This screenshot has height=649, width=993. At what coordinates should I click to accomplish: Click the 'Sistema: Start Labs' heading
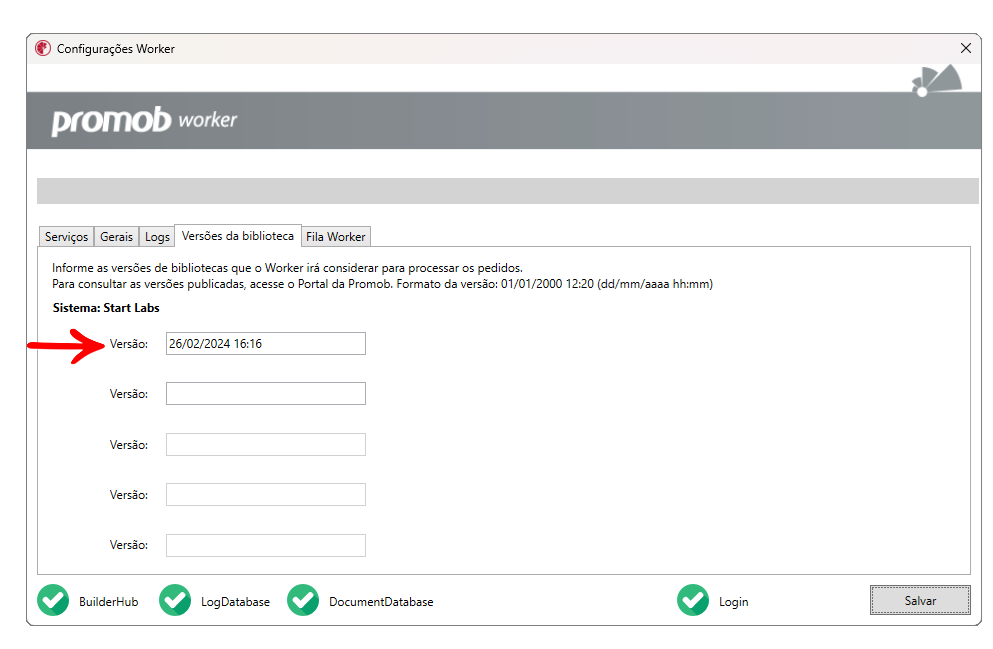point(106,308)
